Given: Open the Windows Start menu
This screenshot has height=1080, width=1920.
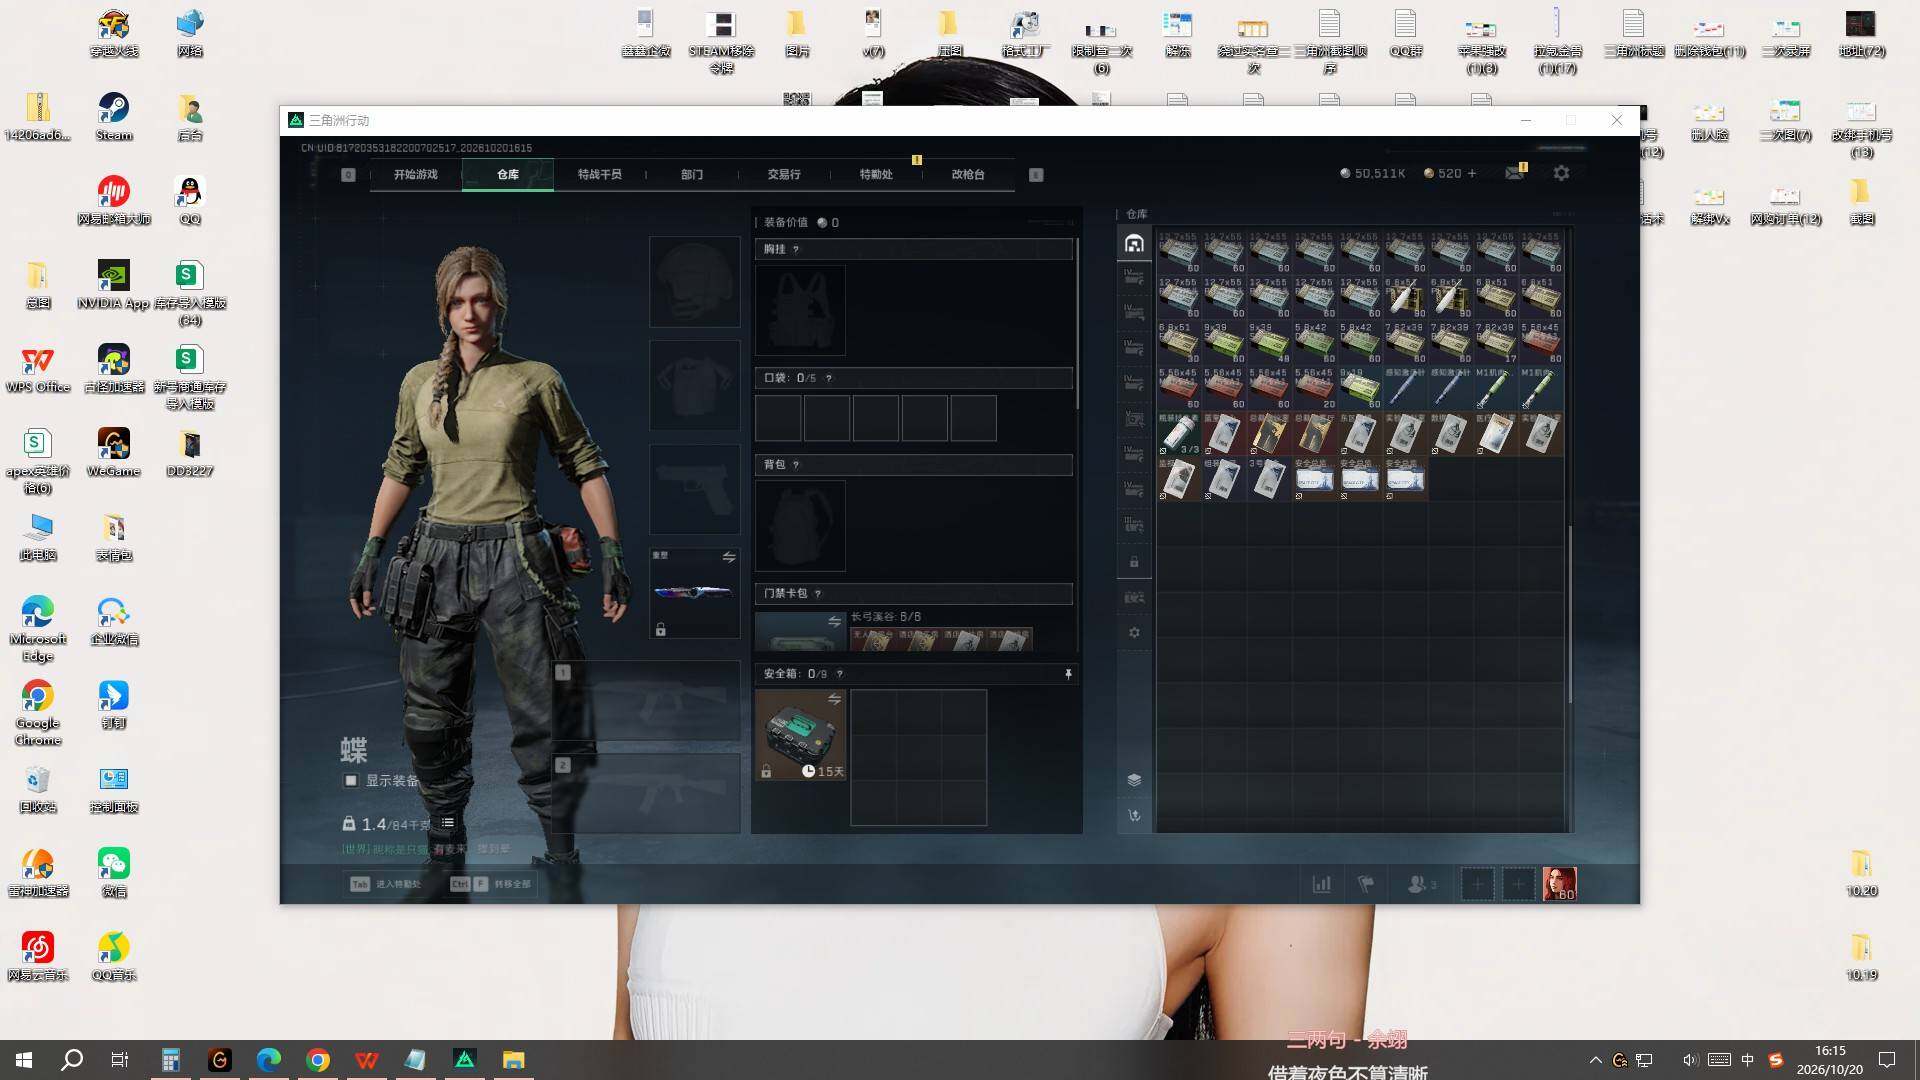Looking at the screenshot, I should pyautogui.click(x=24, y=1060).
